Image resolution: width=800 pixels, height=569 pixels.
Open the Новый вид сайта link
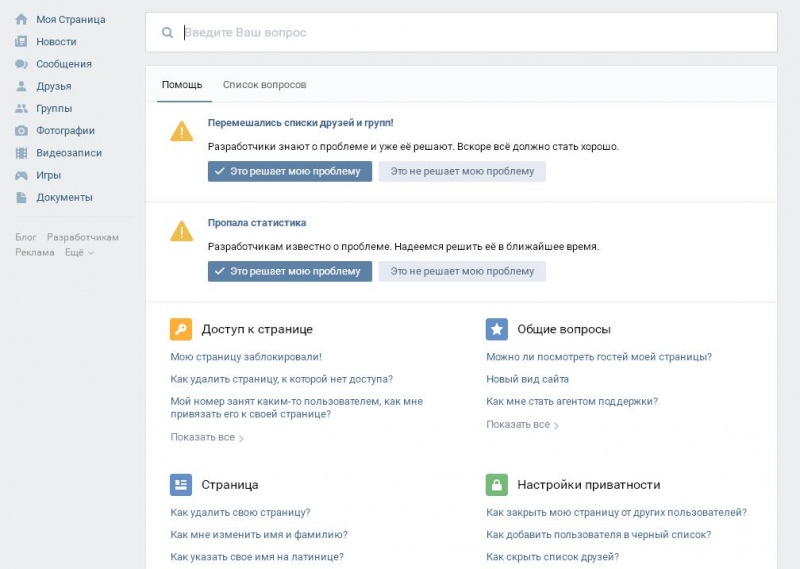click(527, 379)
